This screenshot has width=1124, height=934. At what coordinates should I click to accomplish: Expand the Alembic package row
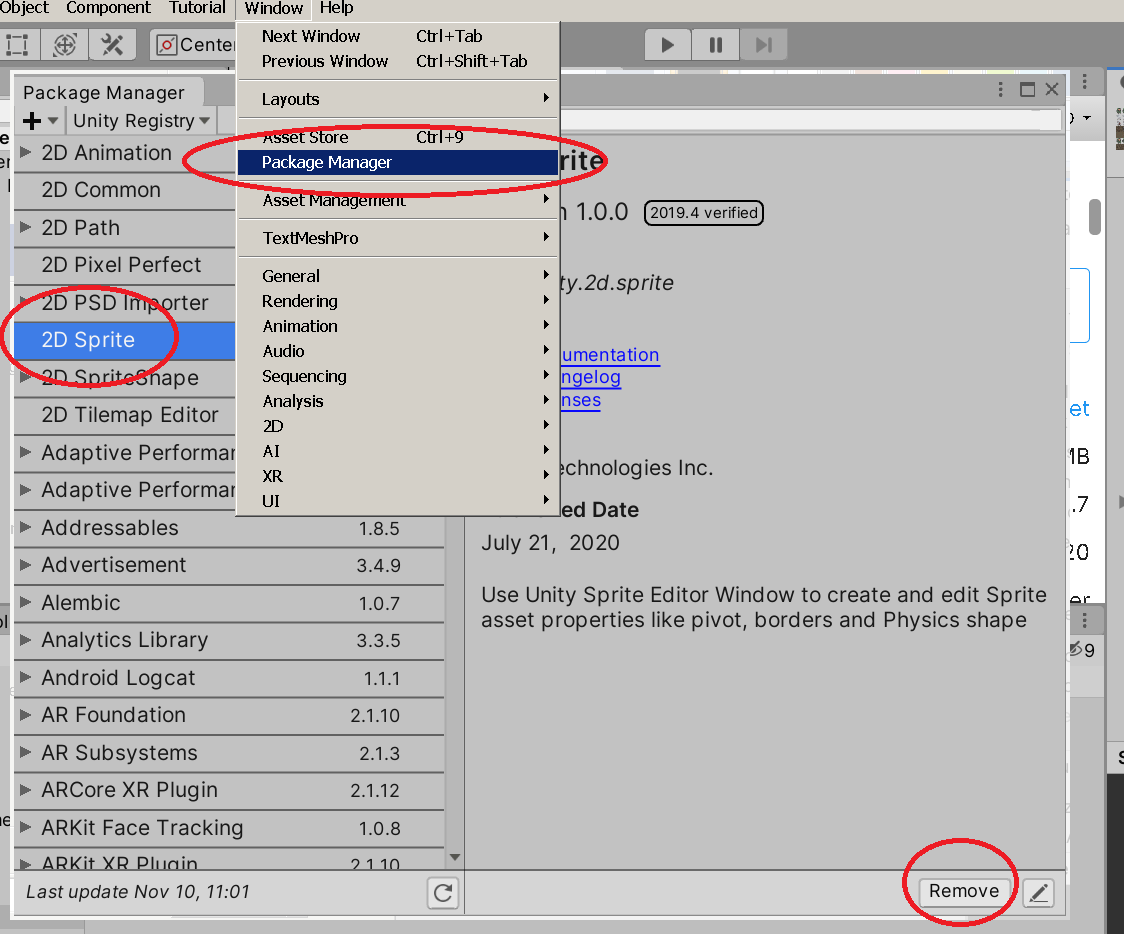pos(26,602)
